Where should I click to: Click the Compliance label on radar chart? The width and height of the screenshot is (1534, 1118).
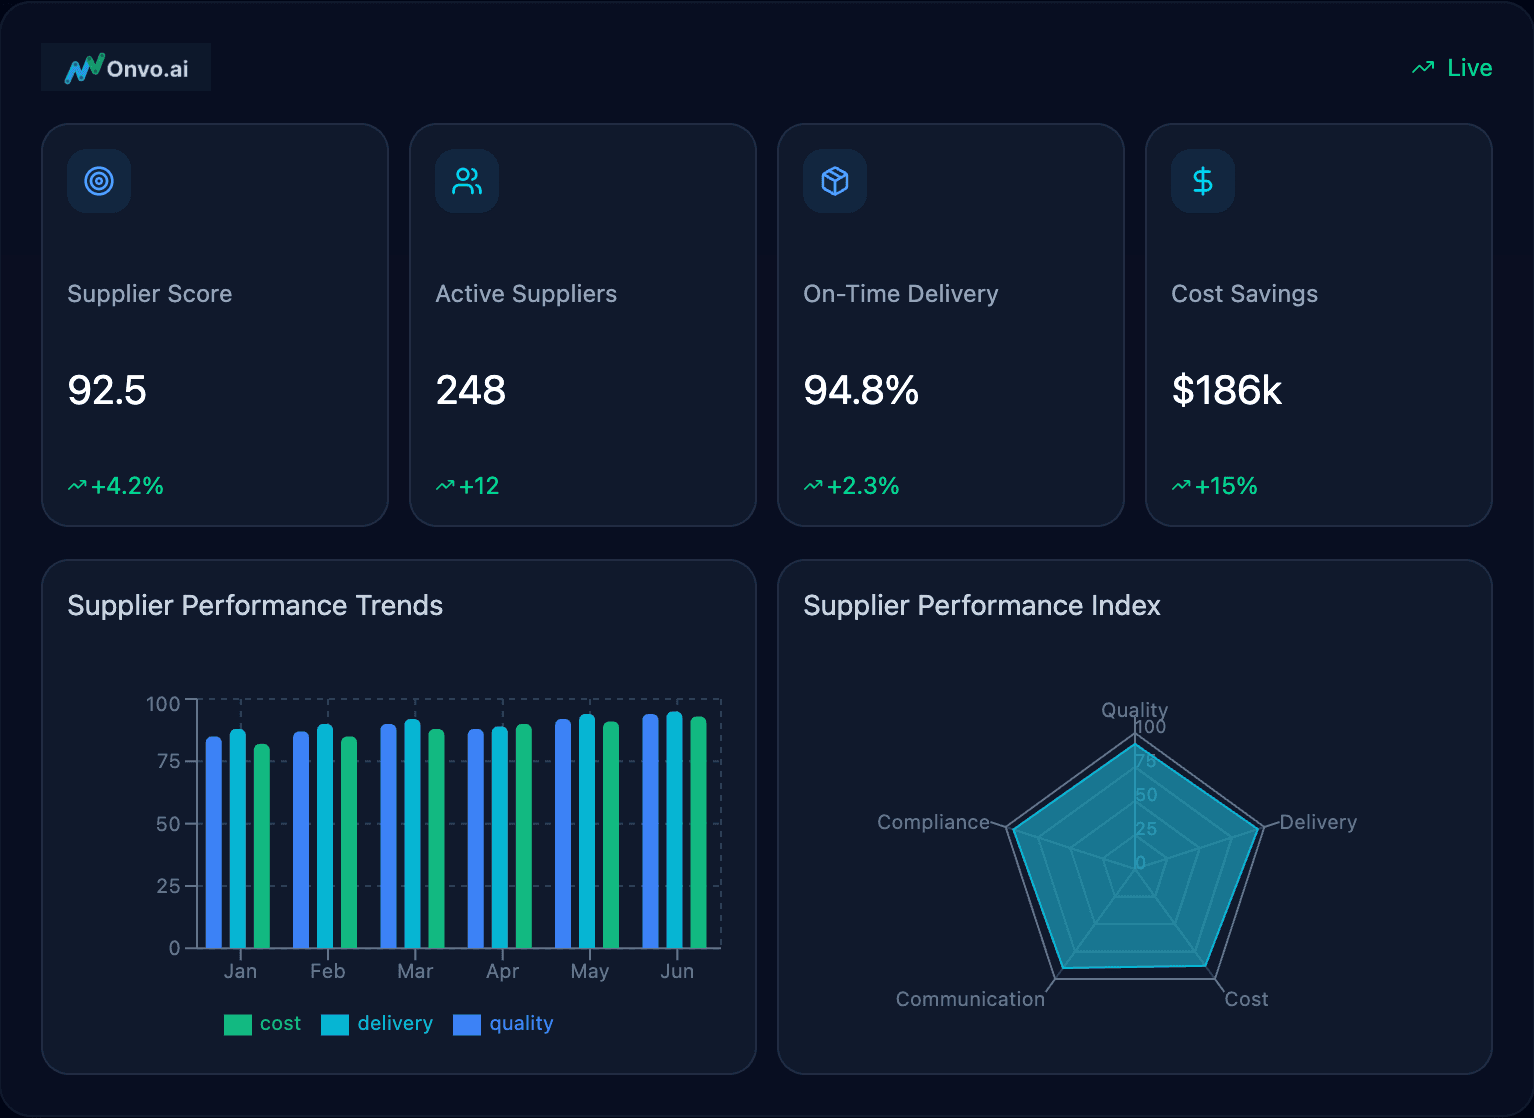933,822
